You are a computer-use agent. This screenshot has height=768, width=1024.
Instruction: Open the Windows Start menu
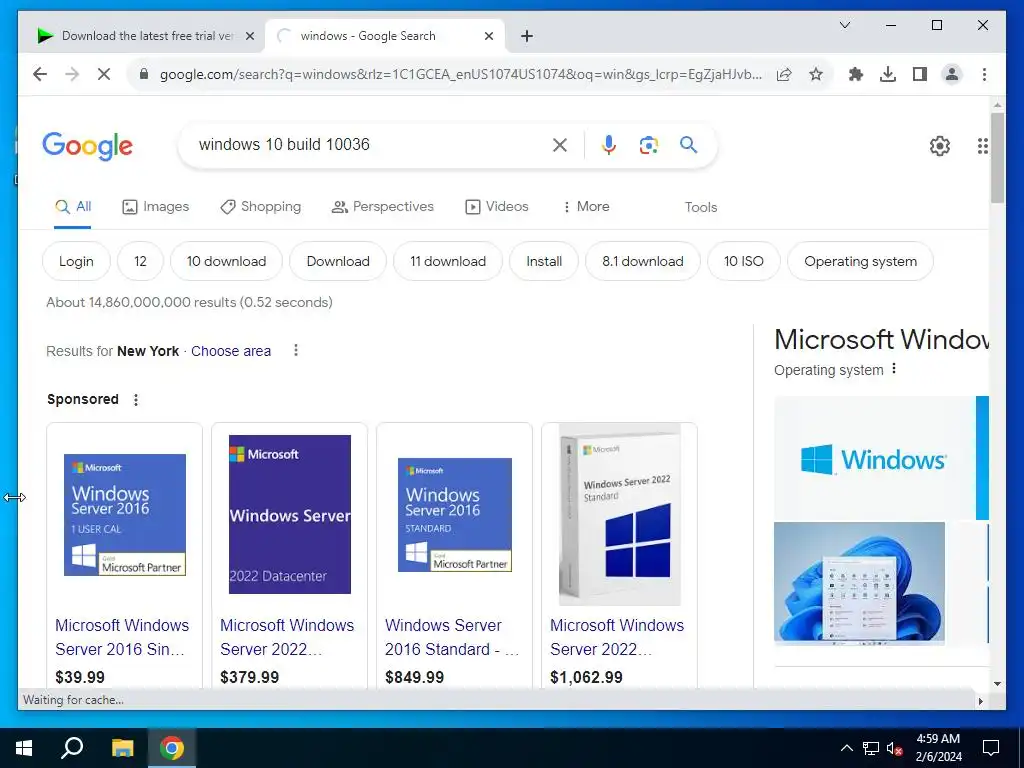24,748
